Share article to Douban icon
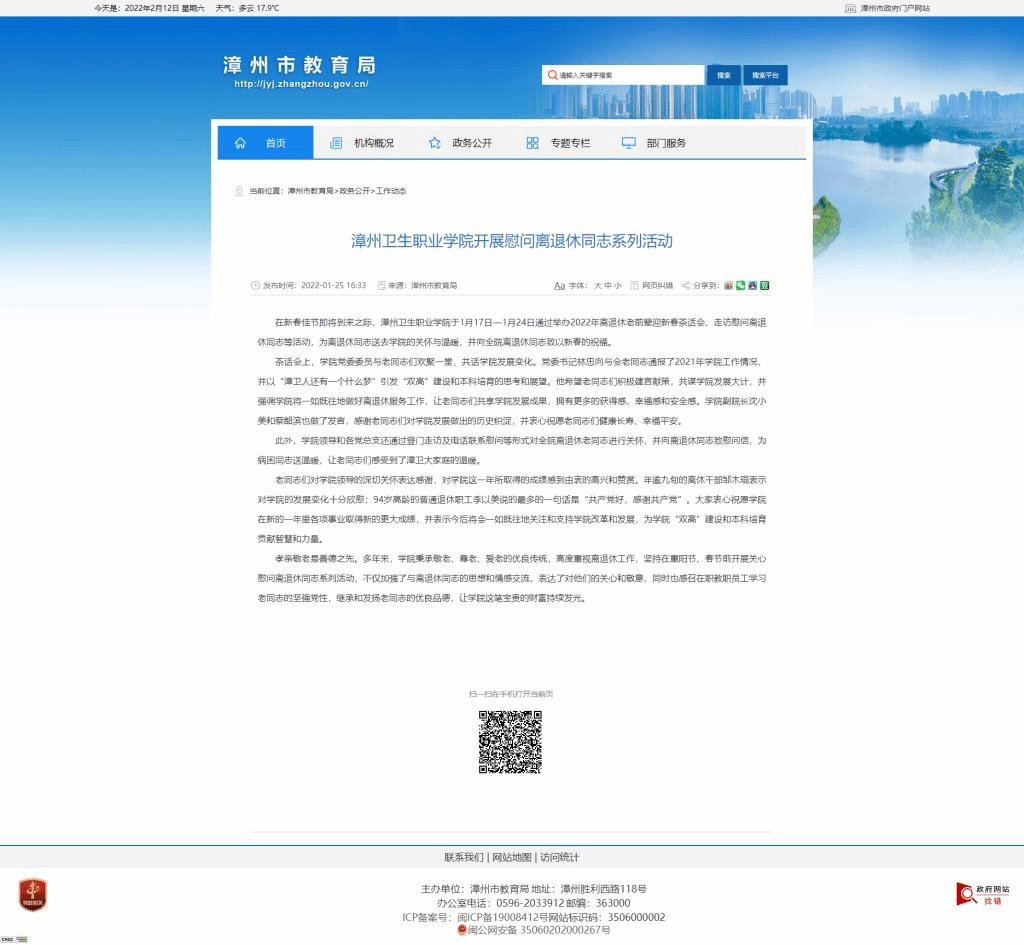 click(765, 286)
